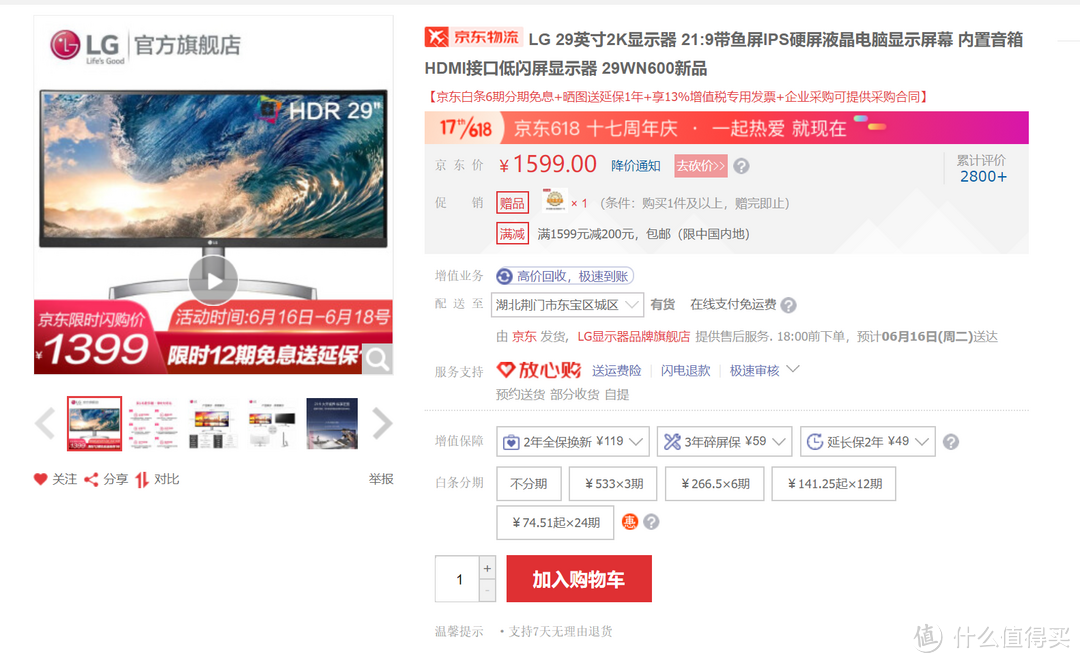1080x663 pixels.
Task: Open help icon next to 去砍价
Action: (x=741, y=166)
